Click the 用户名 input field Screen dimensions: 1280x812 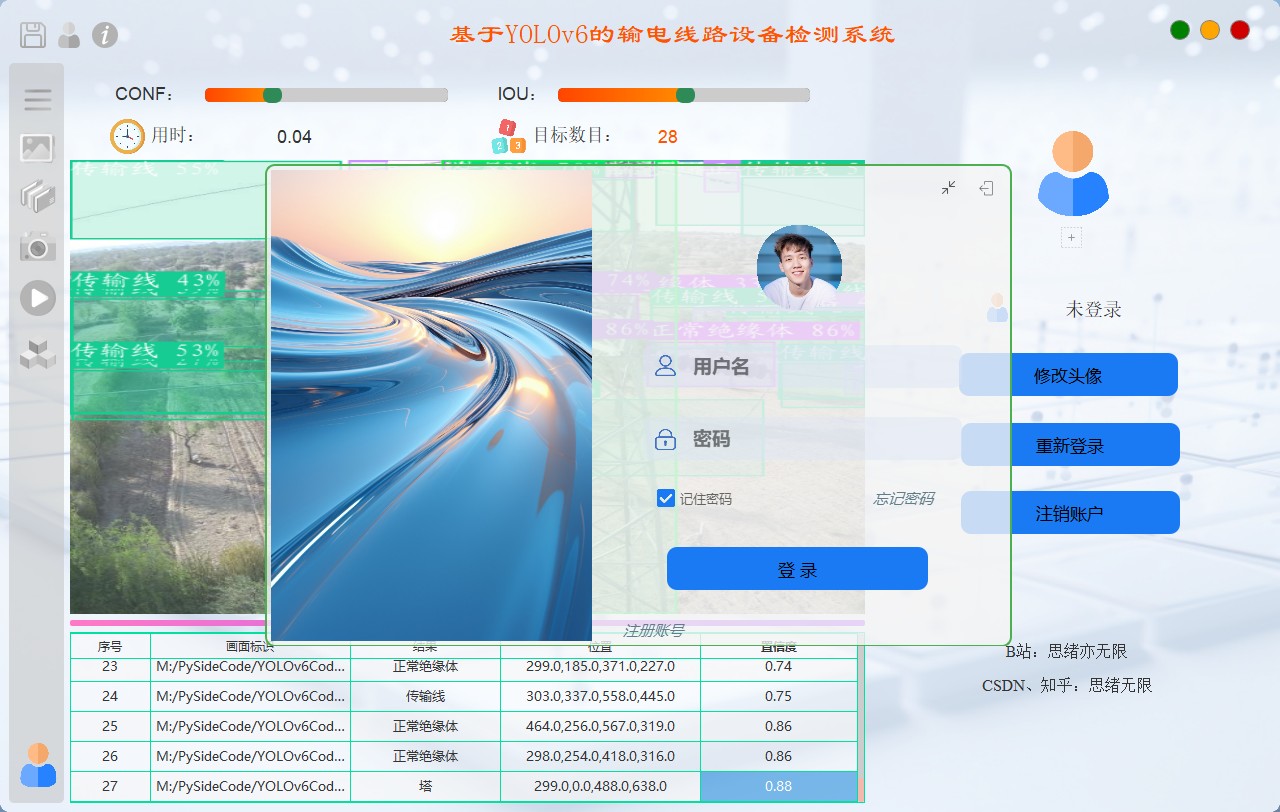[804, 366]
